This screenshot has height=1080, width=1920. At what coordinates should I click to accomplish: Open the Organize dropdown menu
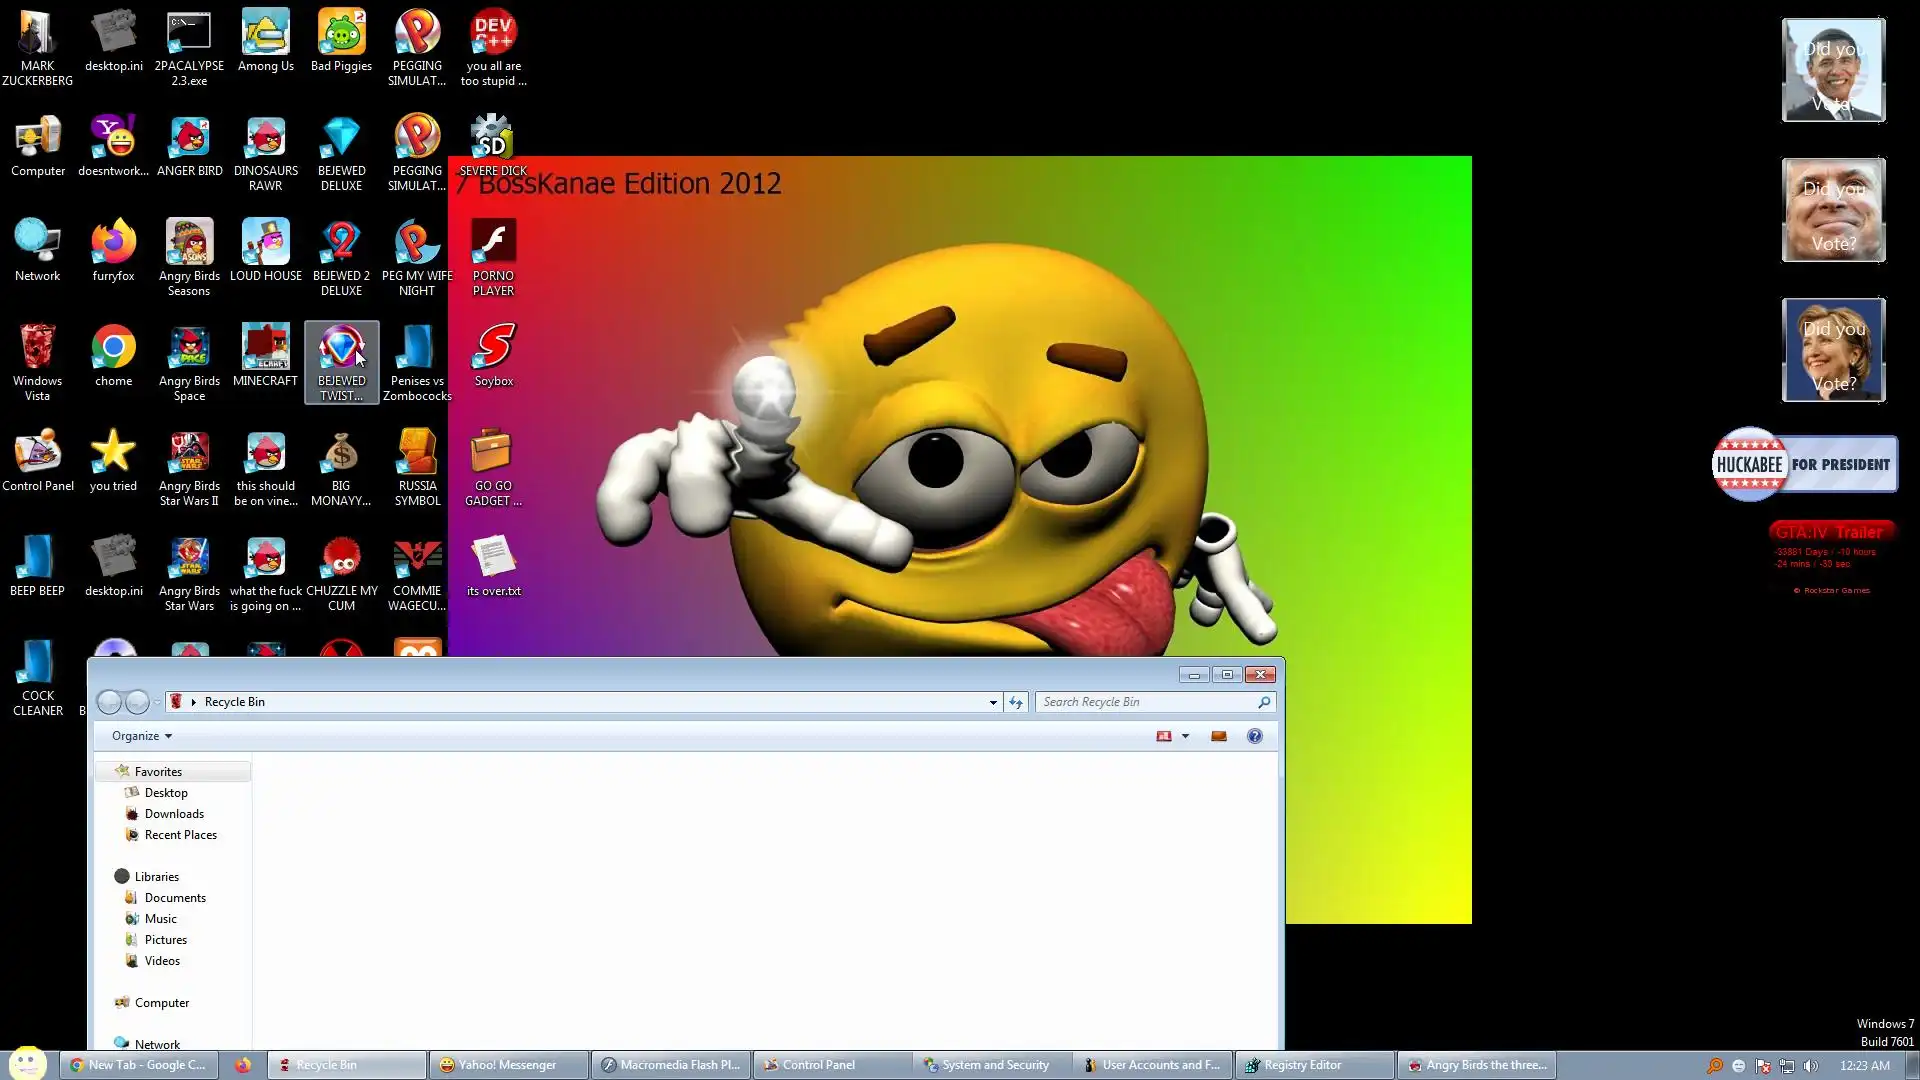(x=141, y=736)
